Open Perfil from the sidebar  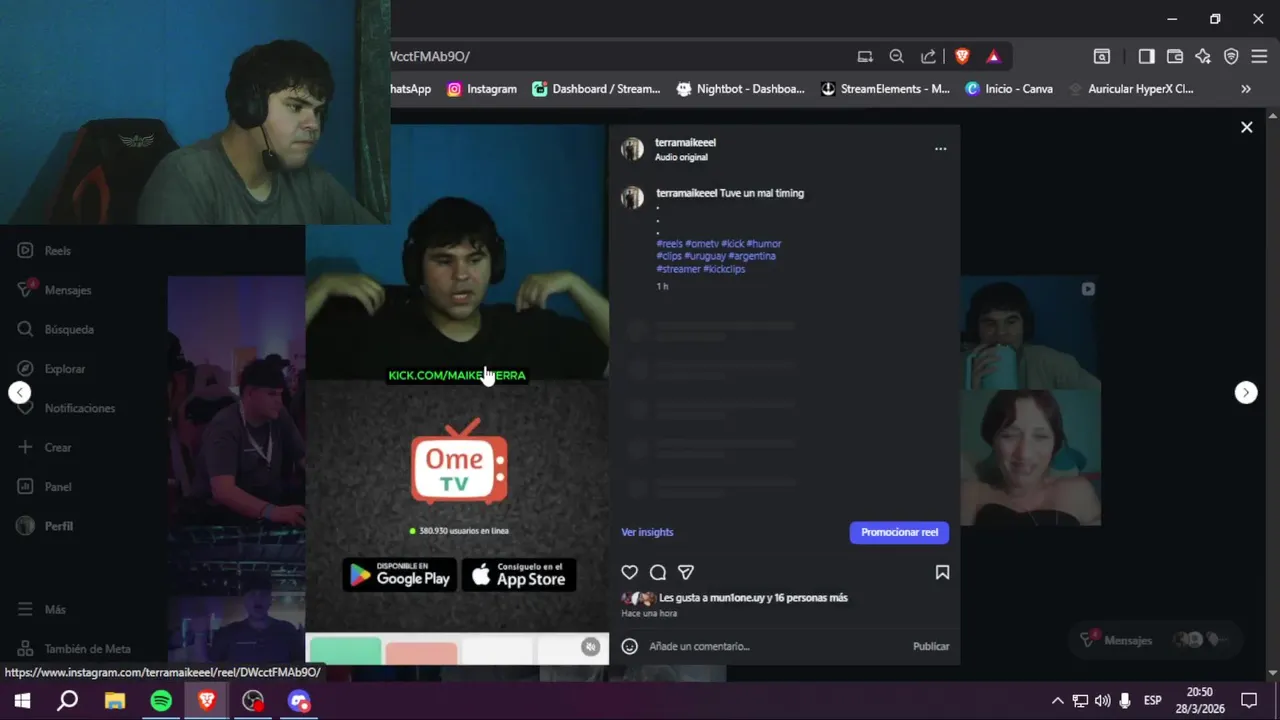click(45, 526)
